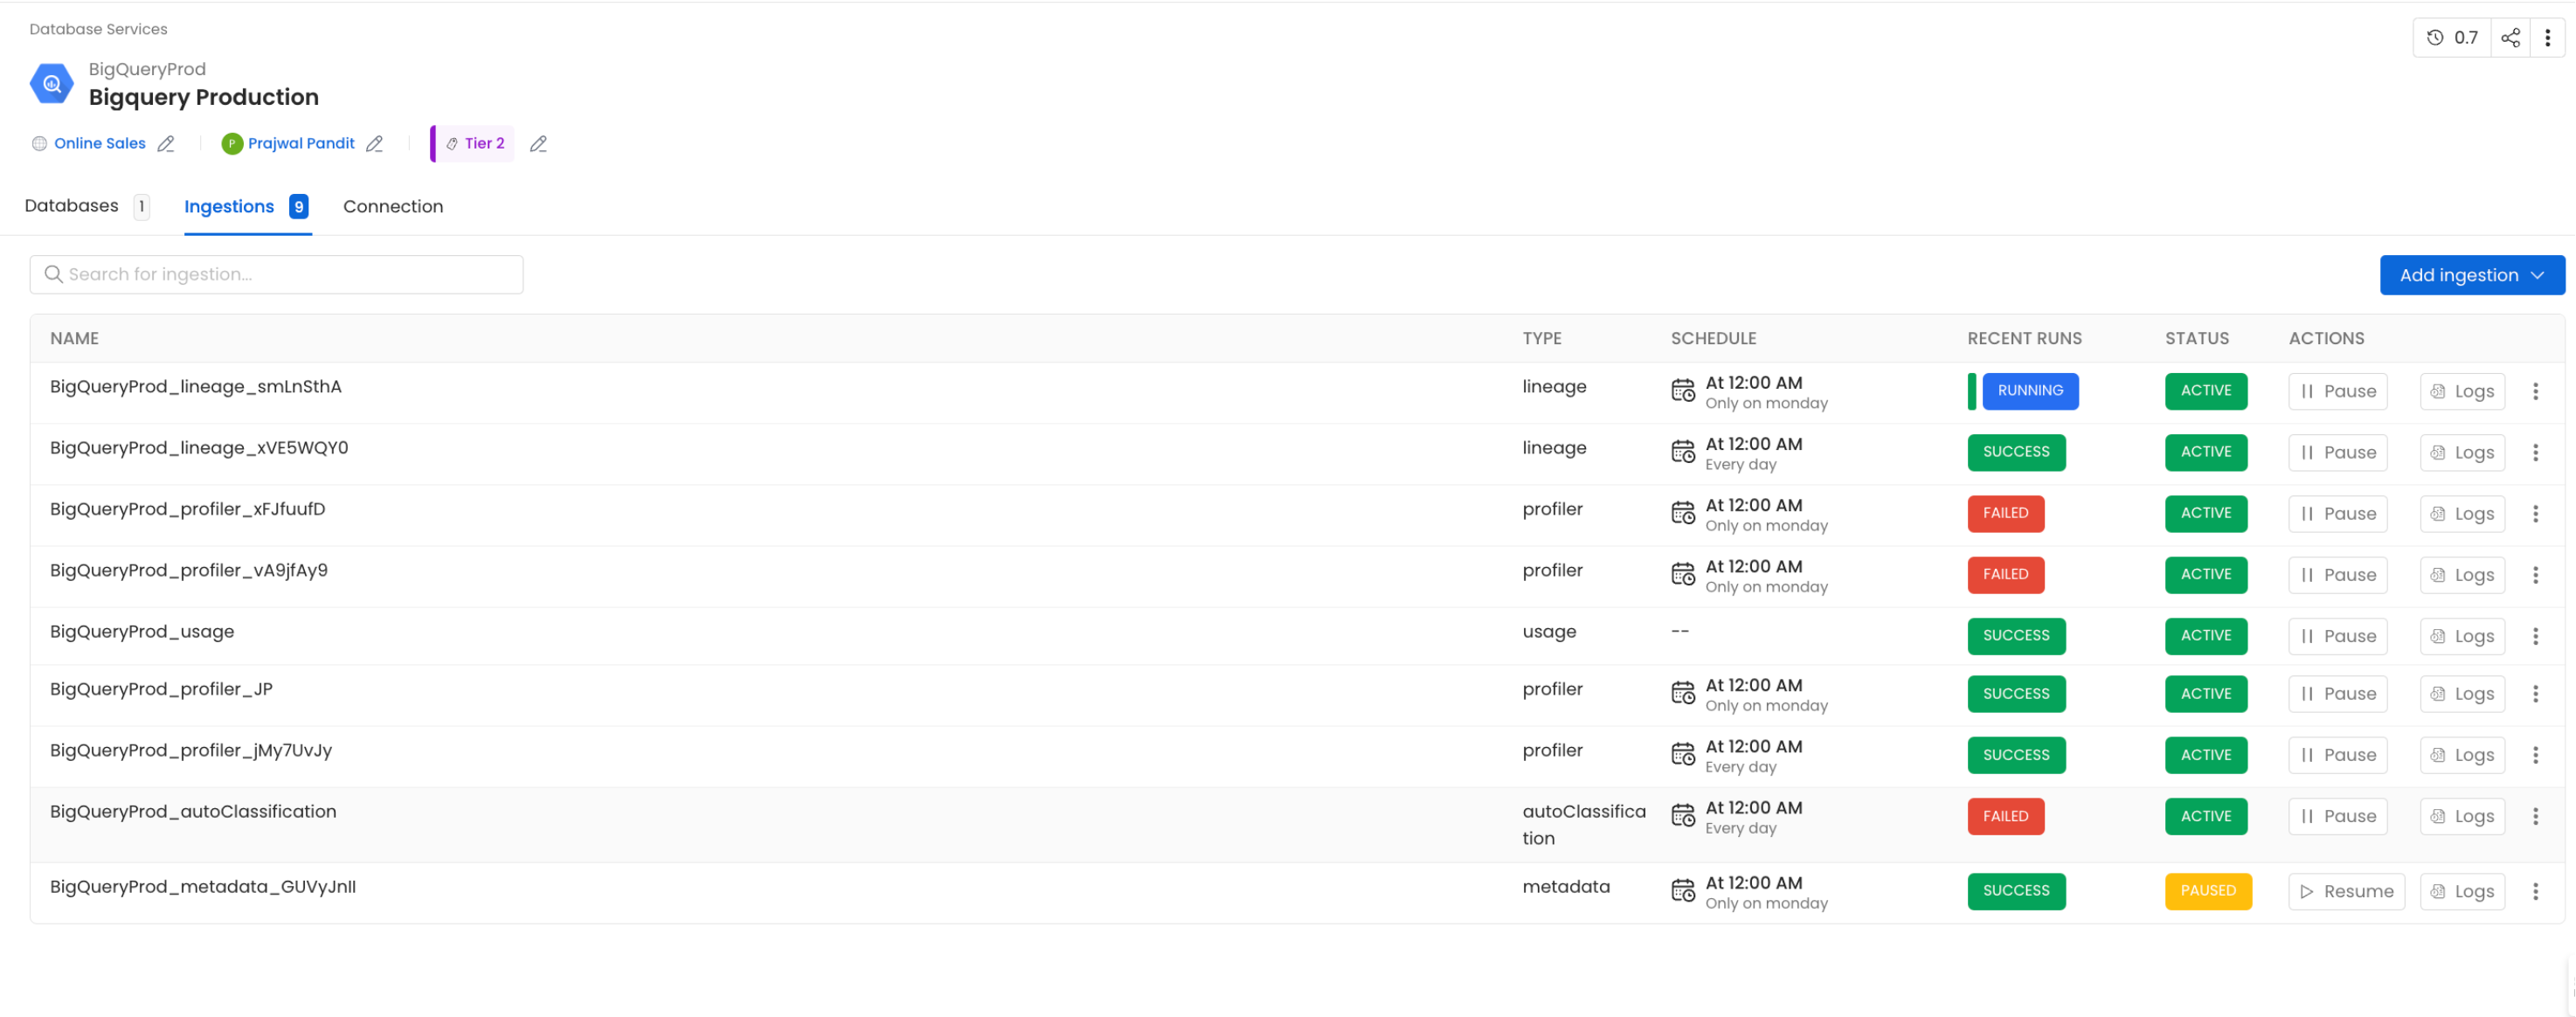
Task: Open more options for BigQueryProd_profiler_jMy7UvJy
Action: click(2535, 755)
